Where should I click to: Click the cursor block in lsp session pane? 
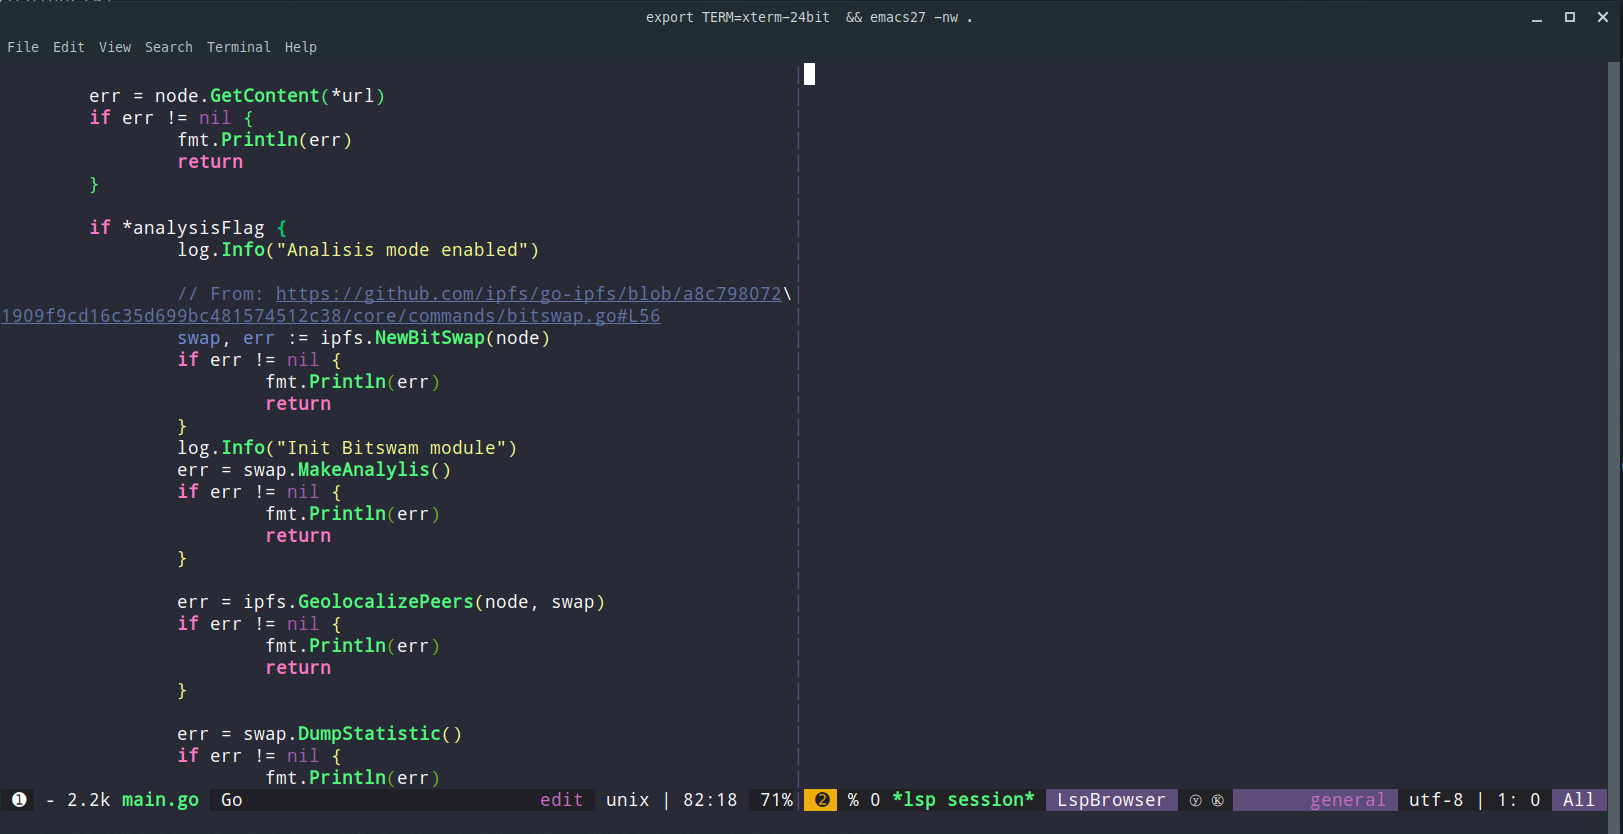pos(810,74)
